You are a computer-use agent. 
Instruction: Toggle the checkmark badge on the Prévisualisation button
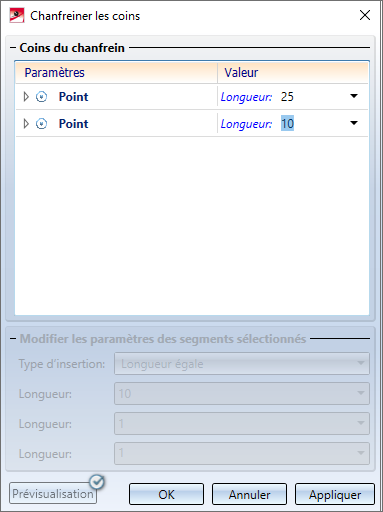97,482
